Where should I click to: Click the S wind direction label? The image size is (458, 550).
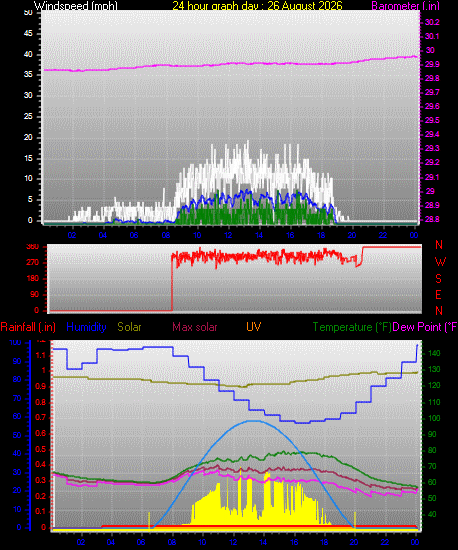tap(438, 279)
